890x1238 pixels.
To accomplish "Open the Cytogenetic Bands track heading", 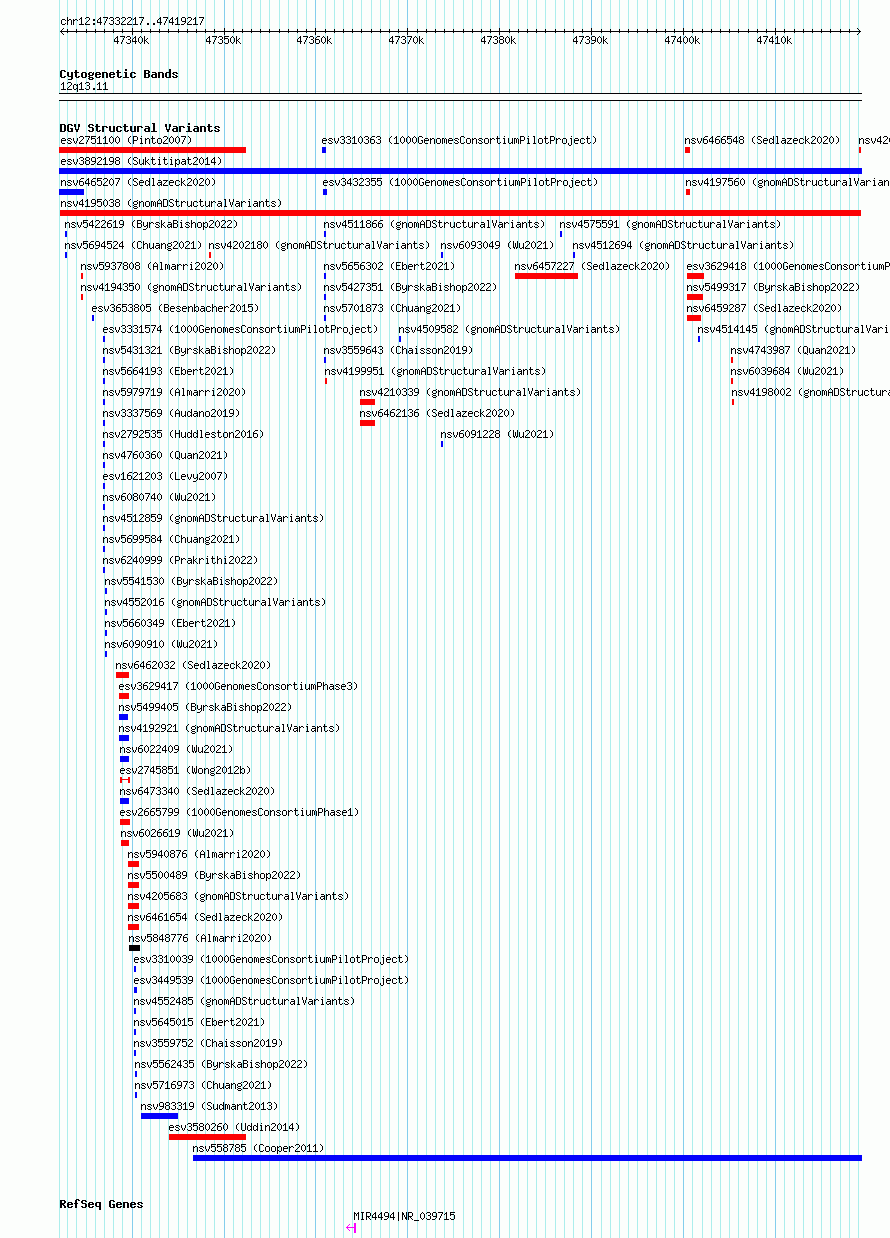I will (119, 74).
